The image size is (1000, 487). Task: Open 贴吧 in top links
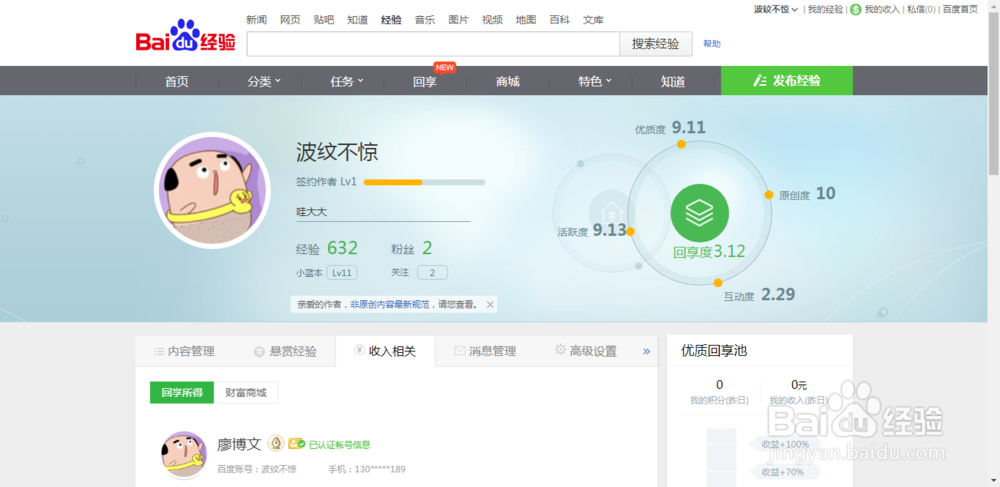324,20
